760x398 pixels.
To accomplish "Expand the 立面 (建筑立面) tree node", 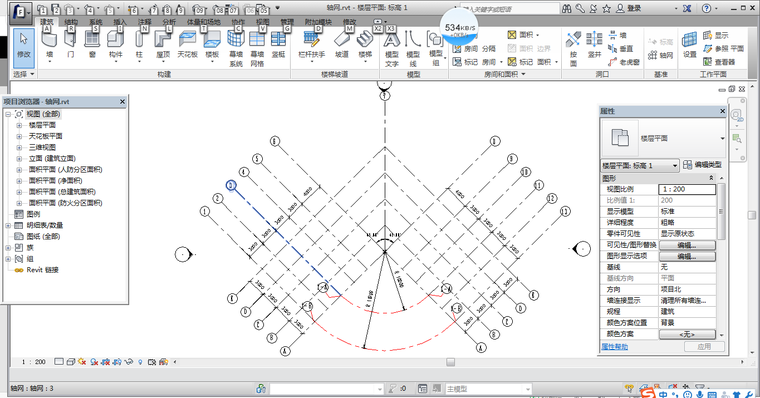I will click(19, 159).
